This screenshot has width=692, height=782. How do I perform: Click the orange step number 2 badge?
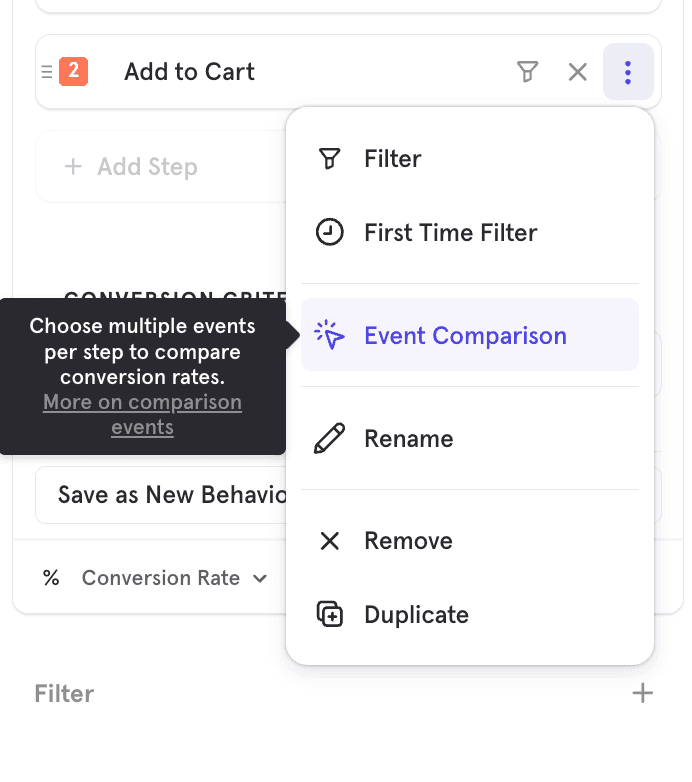(x=74, y=72)
